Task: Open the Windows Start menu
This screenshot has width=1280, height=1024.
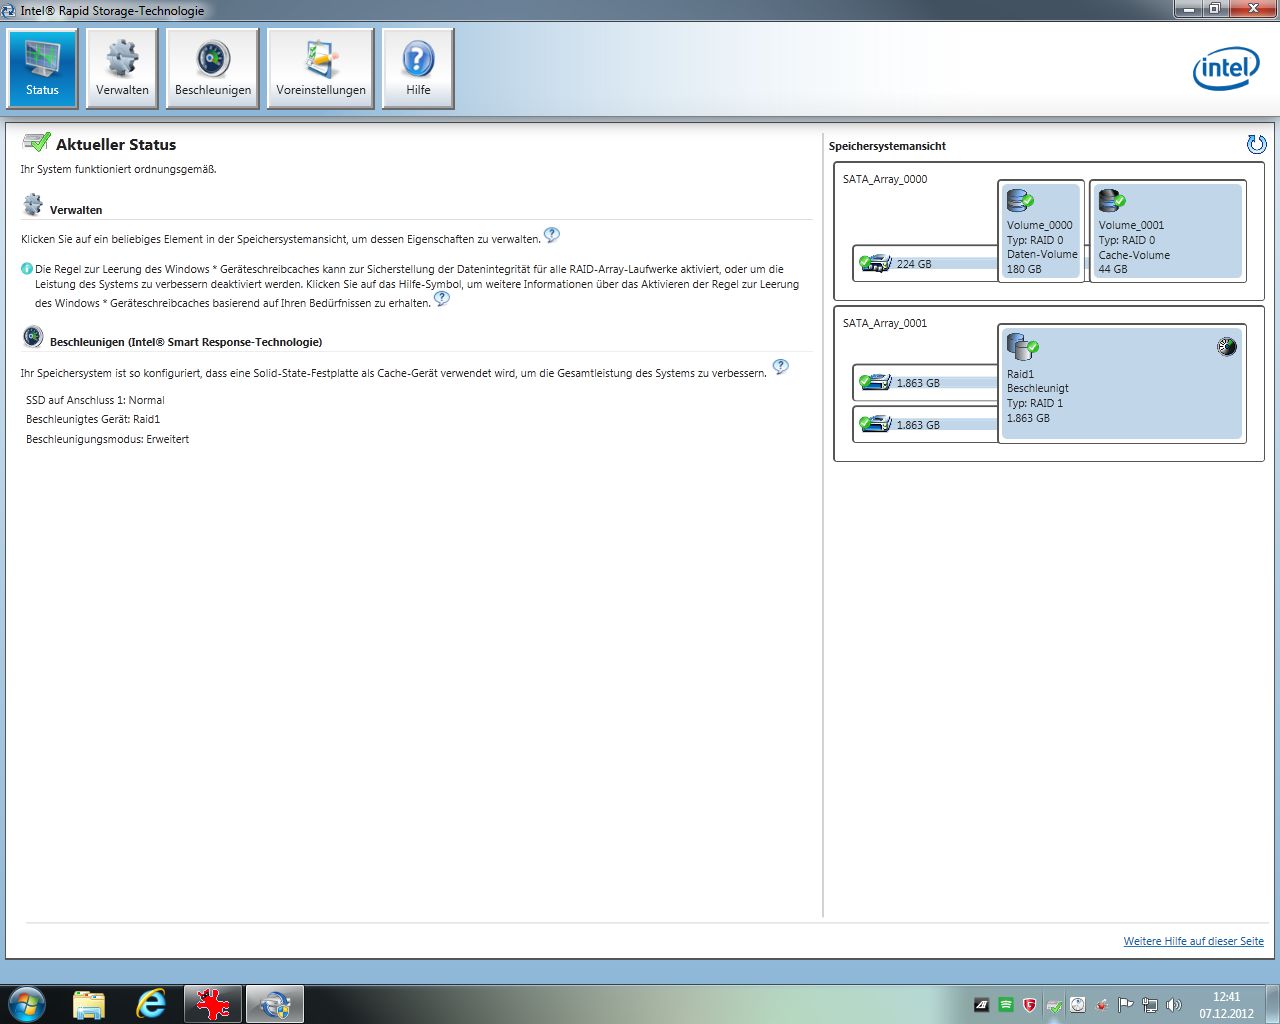Action: (27, 1004)
